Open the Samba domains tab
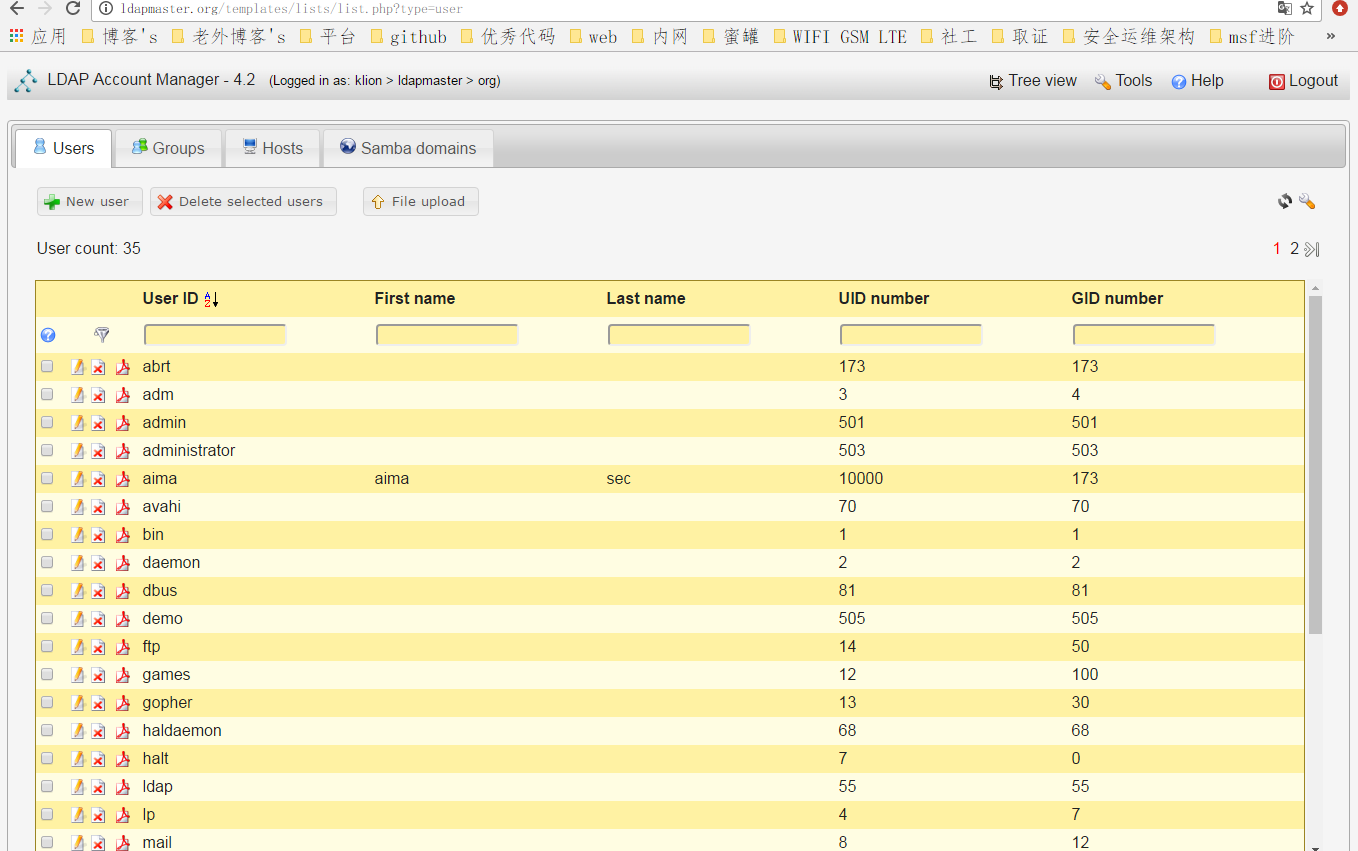 407,148
